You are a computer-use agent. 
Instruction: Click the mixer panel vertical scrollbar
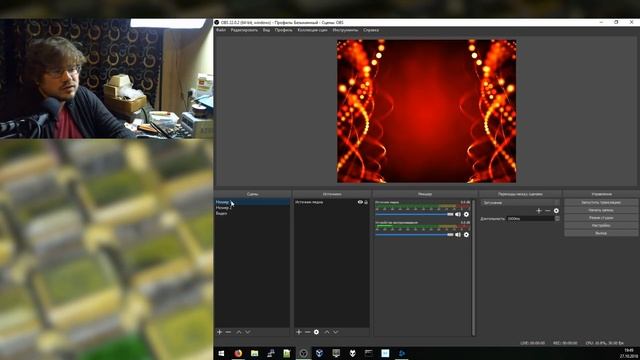[473, 268]
